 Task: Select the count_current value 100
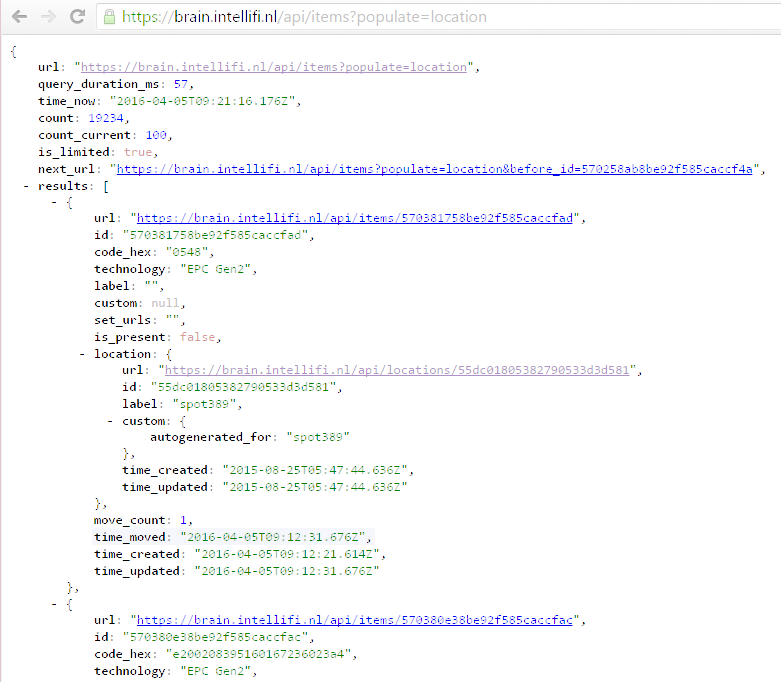pyautogui.click(x=156, y=135)
